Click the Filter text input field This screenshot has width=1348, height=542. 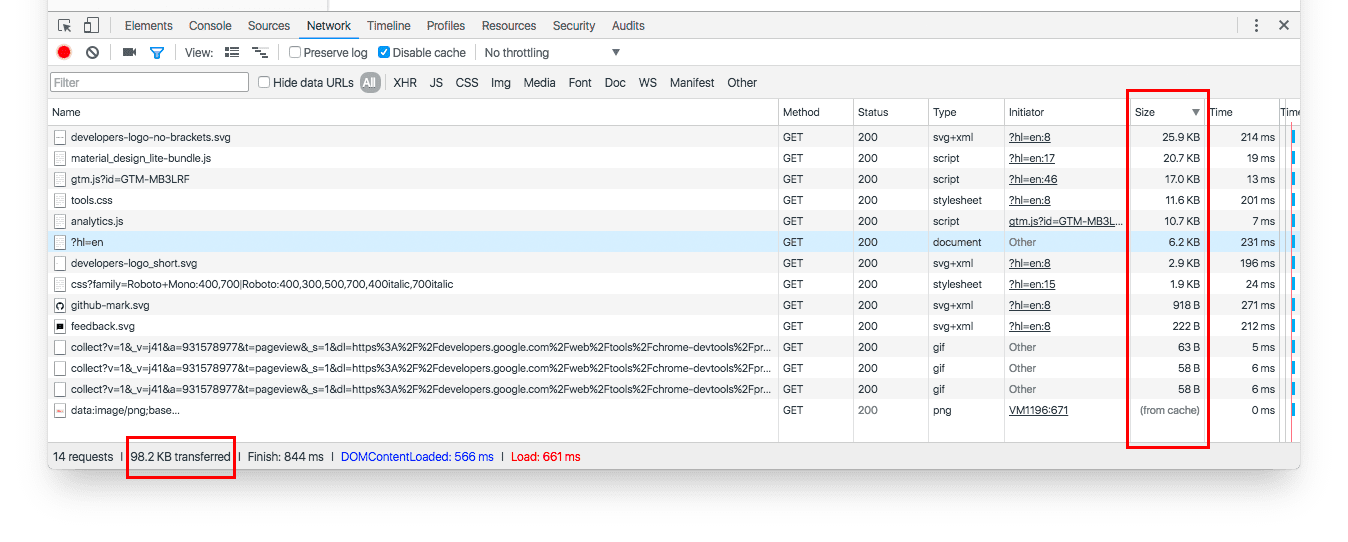point(149,83)
